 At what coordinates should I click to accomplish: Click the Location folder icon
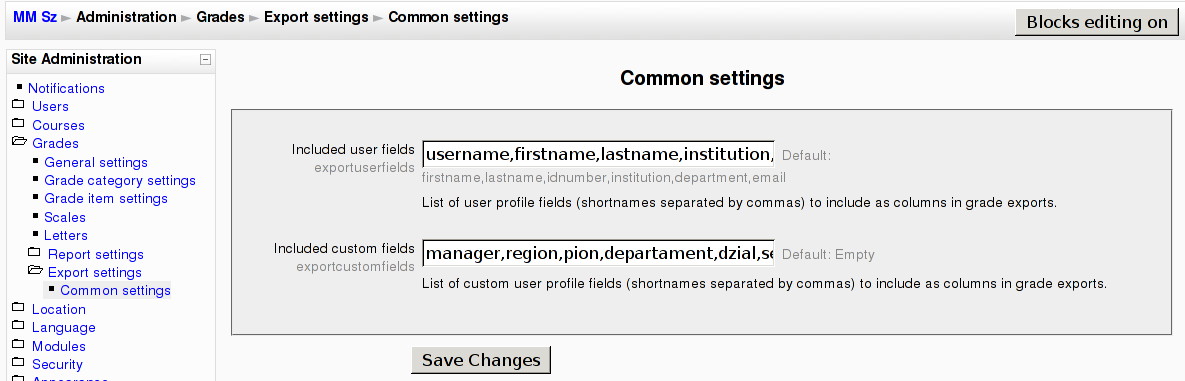point(18,307)
